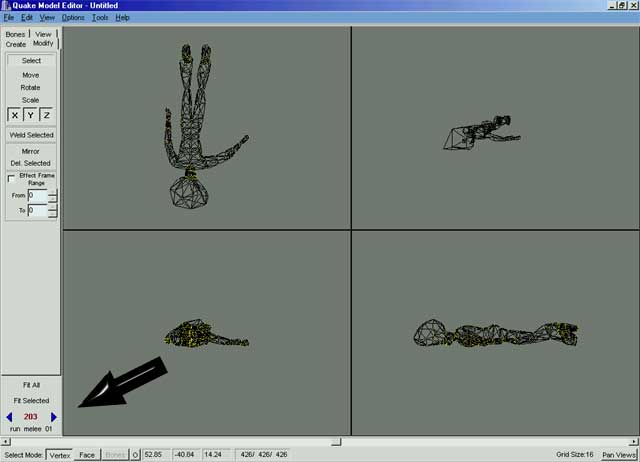Toggle the Y axis constraint button
Image resolution: width=640 pixels, height=462 pixels.
[30, 115]
